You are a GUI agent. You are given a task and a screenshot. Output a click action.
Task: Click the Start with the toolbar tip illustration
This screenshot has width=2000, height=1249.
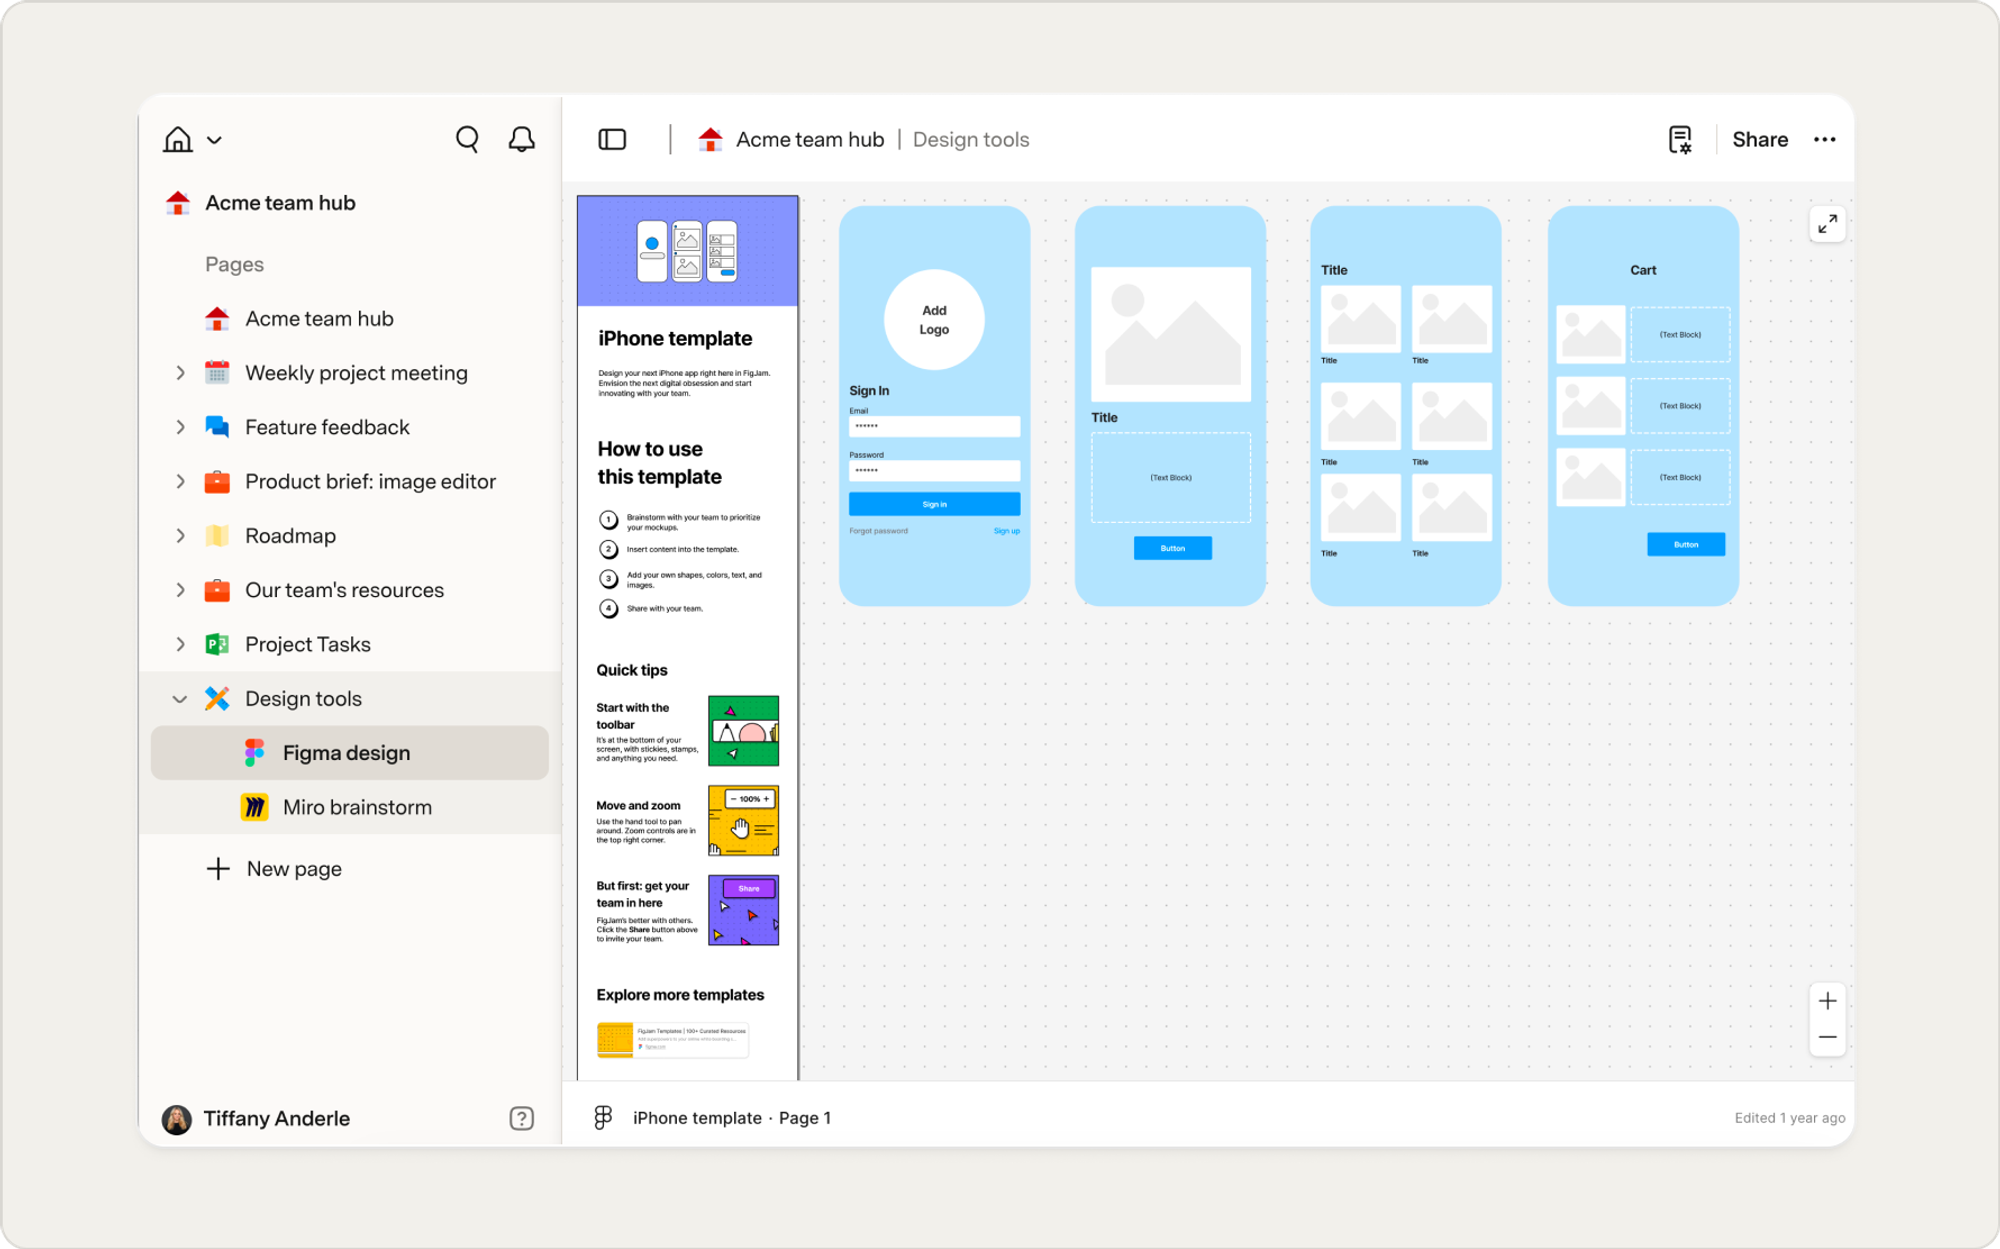[x=743, y=731]
